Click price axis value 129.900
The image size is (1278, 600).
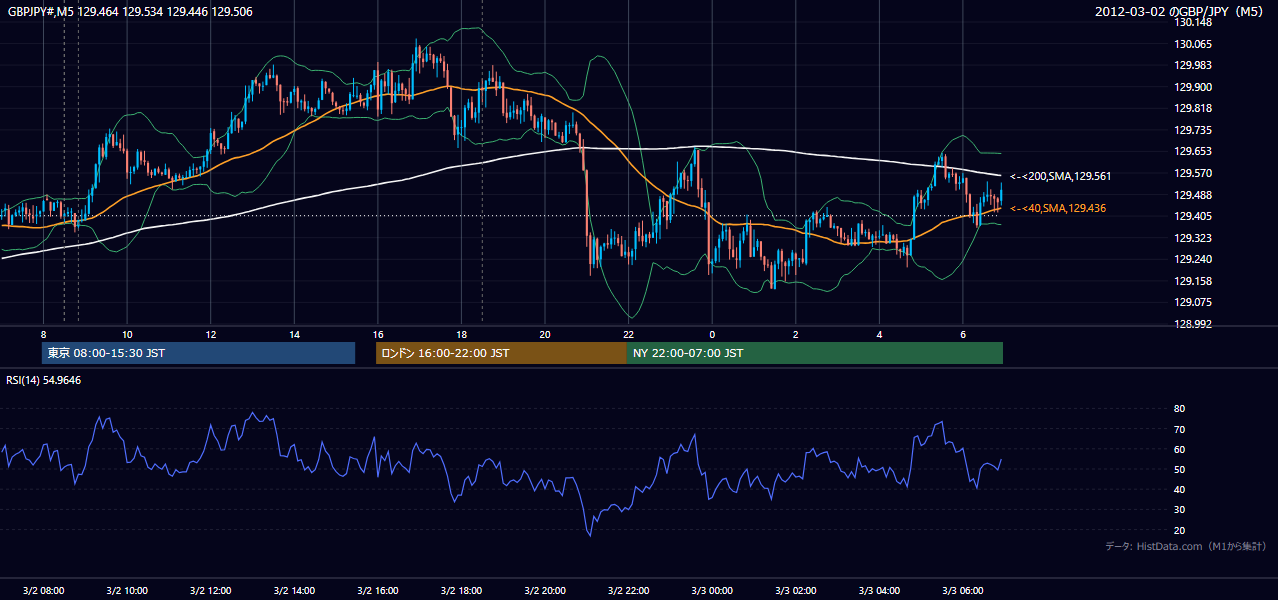1195,87
